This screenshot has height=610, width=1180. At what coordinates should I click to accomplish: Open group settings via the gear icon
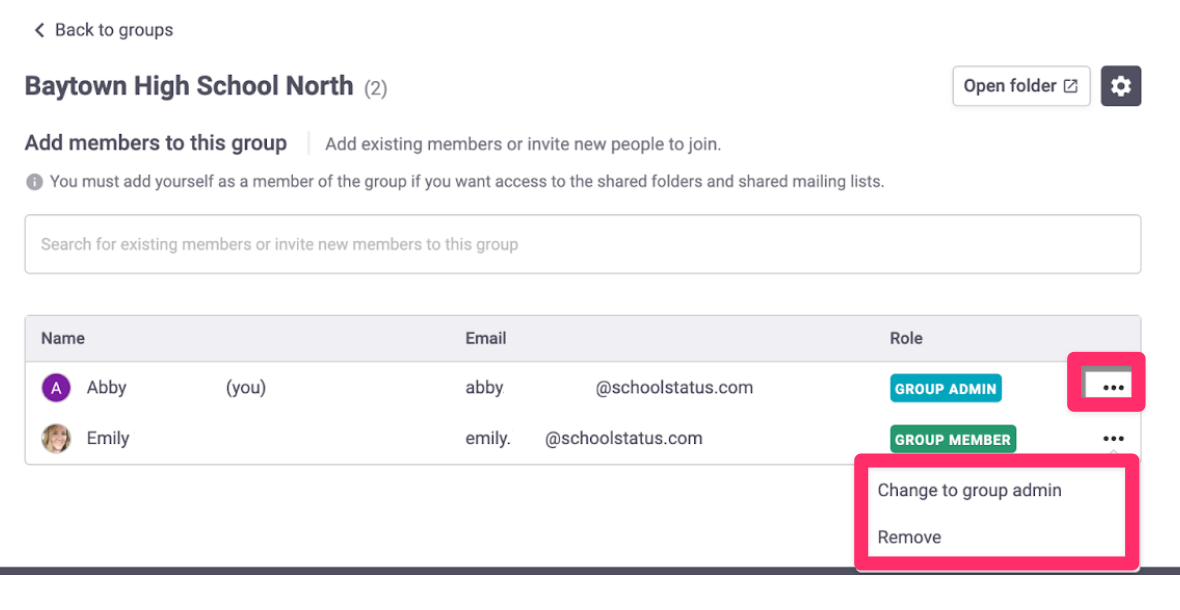1121,86
